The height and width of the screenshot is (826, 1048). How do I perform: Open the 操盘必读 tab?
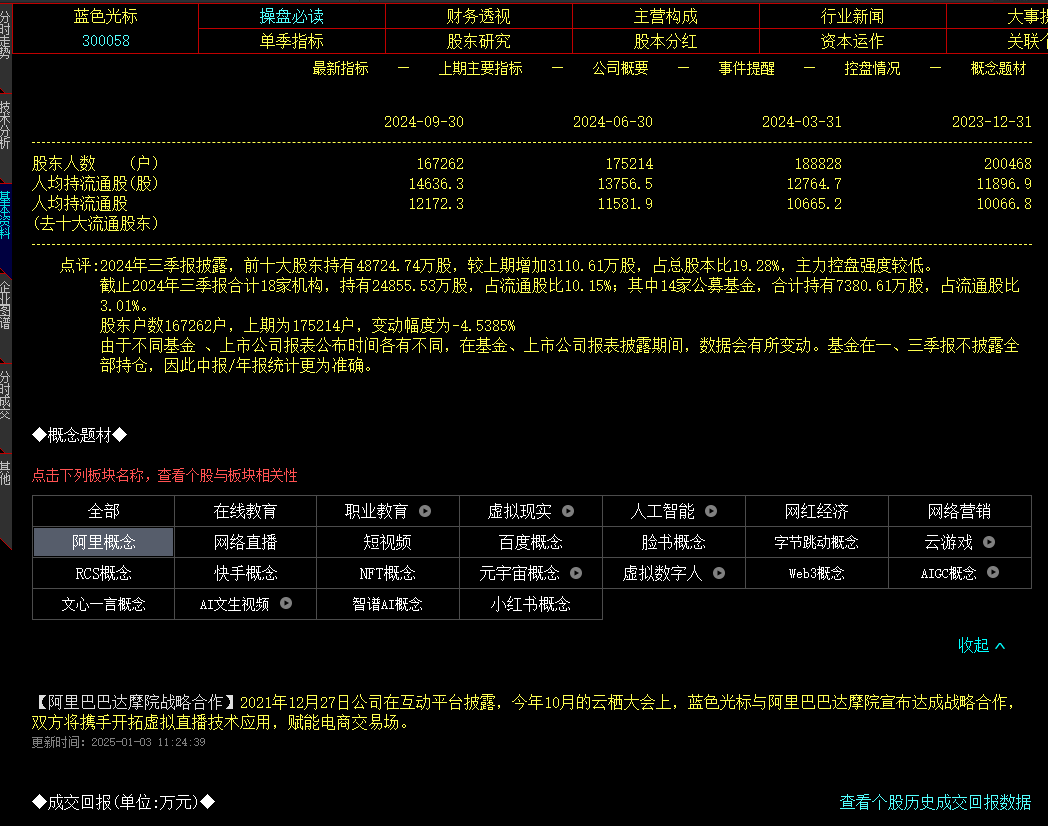click(291, 16)
